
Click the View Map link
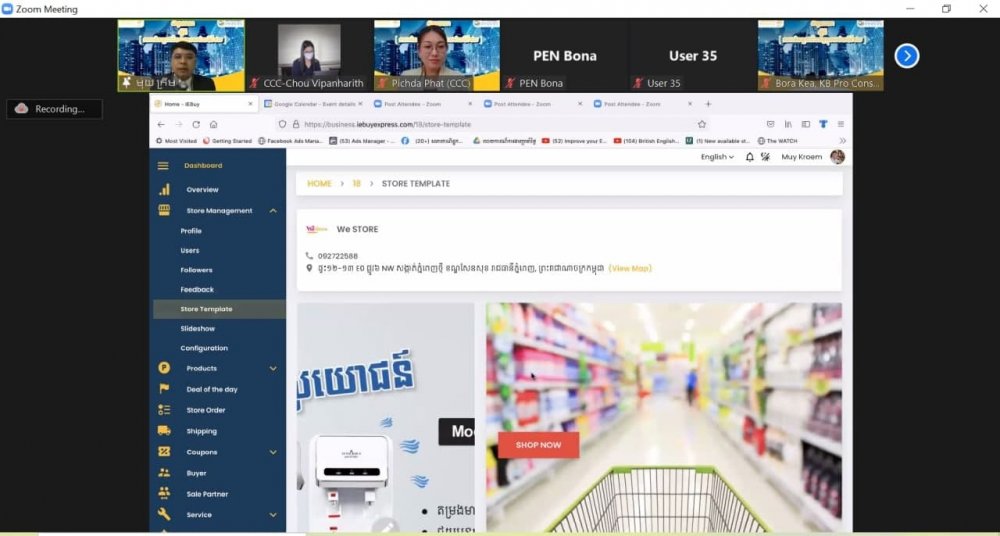[630, 268]
